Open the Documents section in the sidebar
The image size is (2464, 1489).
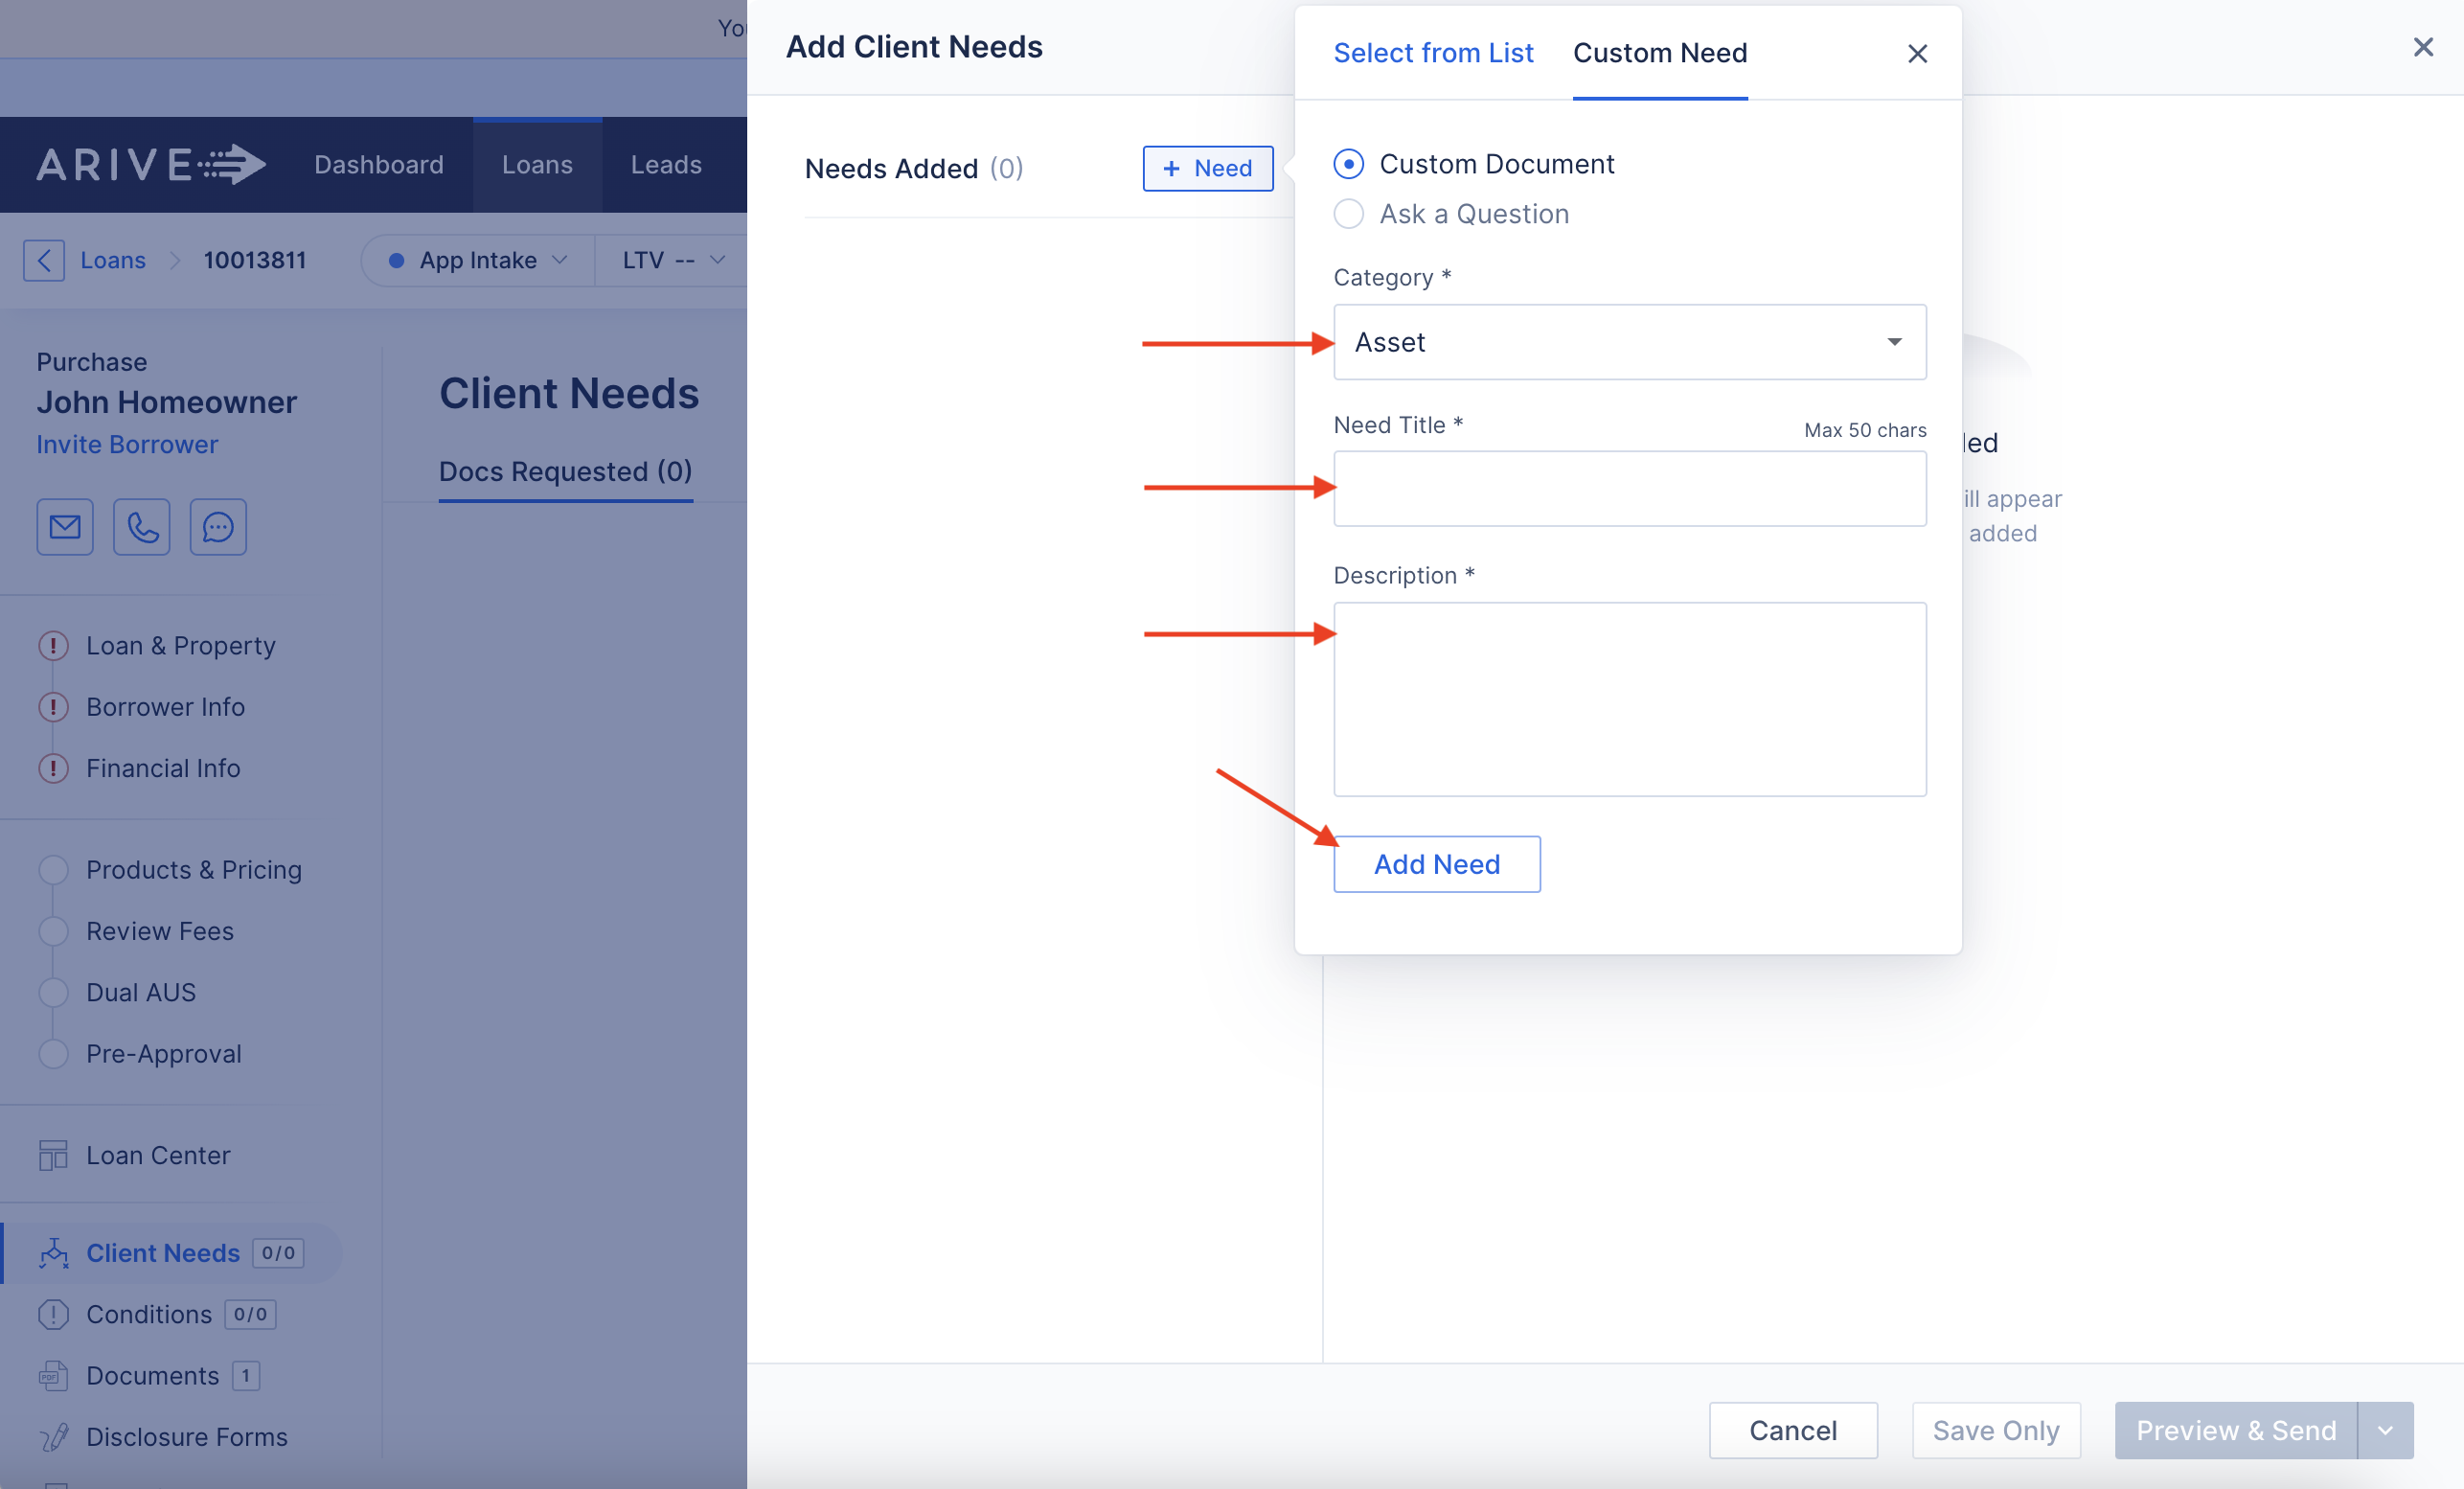click(x=152, y=1375)
